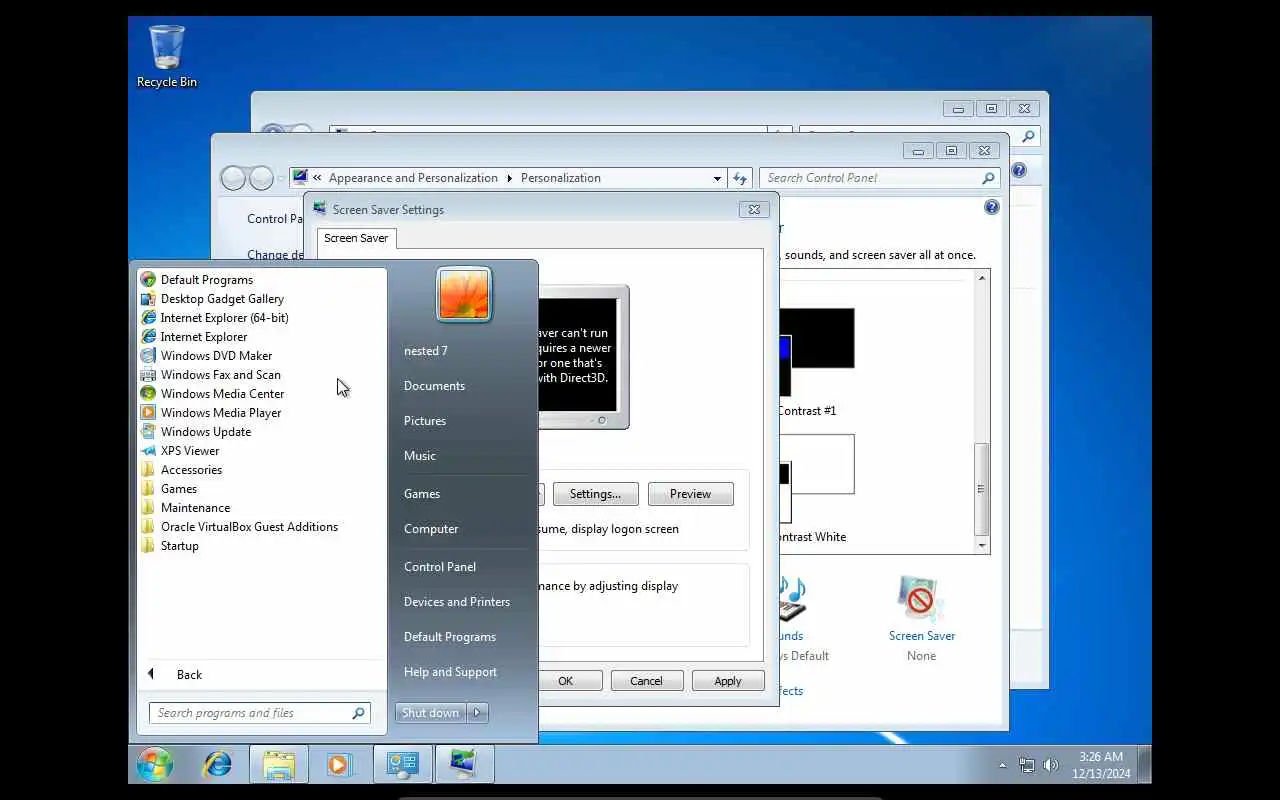Click the search magnifier in Control Panel
Screen dimensions: 1280x800
point(988,178)
